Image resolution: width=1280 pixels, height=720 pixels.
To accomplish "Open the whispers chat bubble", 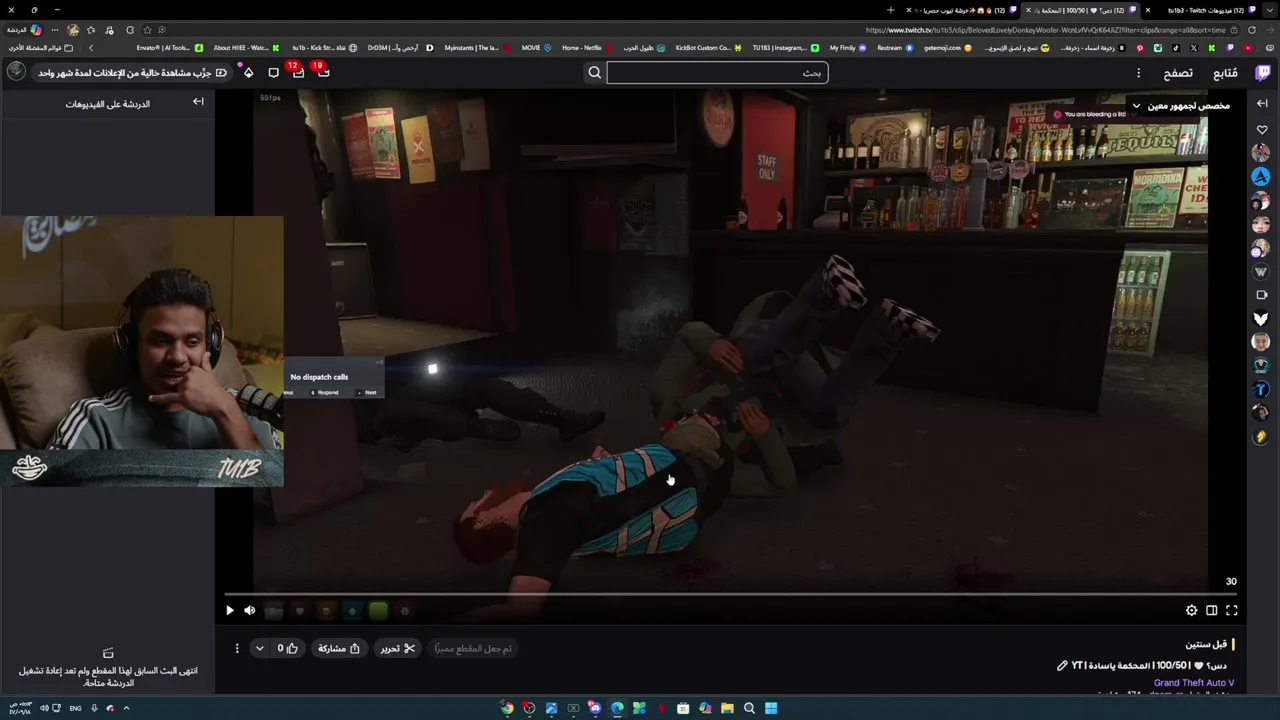I will click(273, 72).
